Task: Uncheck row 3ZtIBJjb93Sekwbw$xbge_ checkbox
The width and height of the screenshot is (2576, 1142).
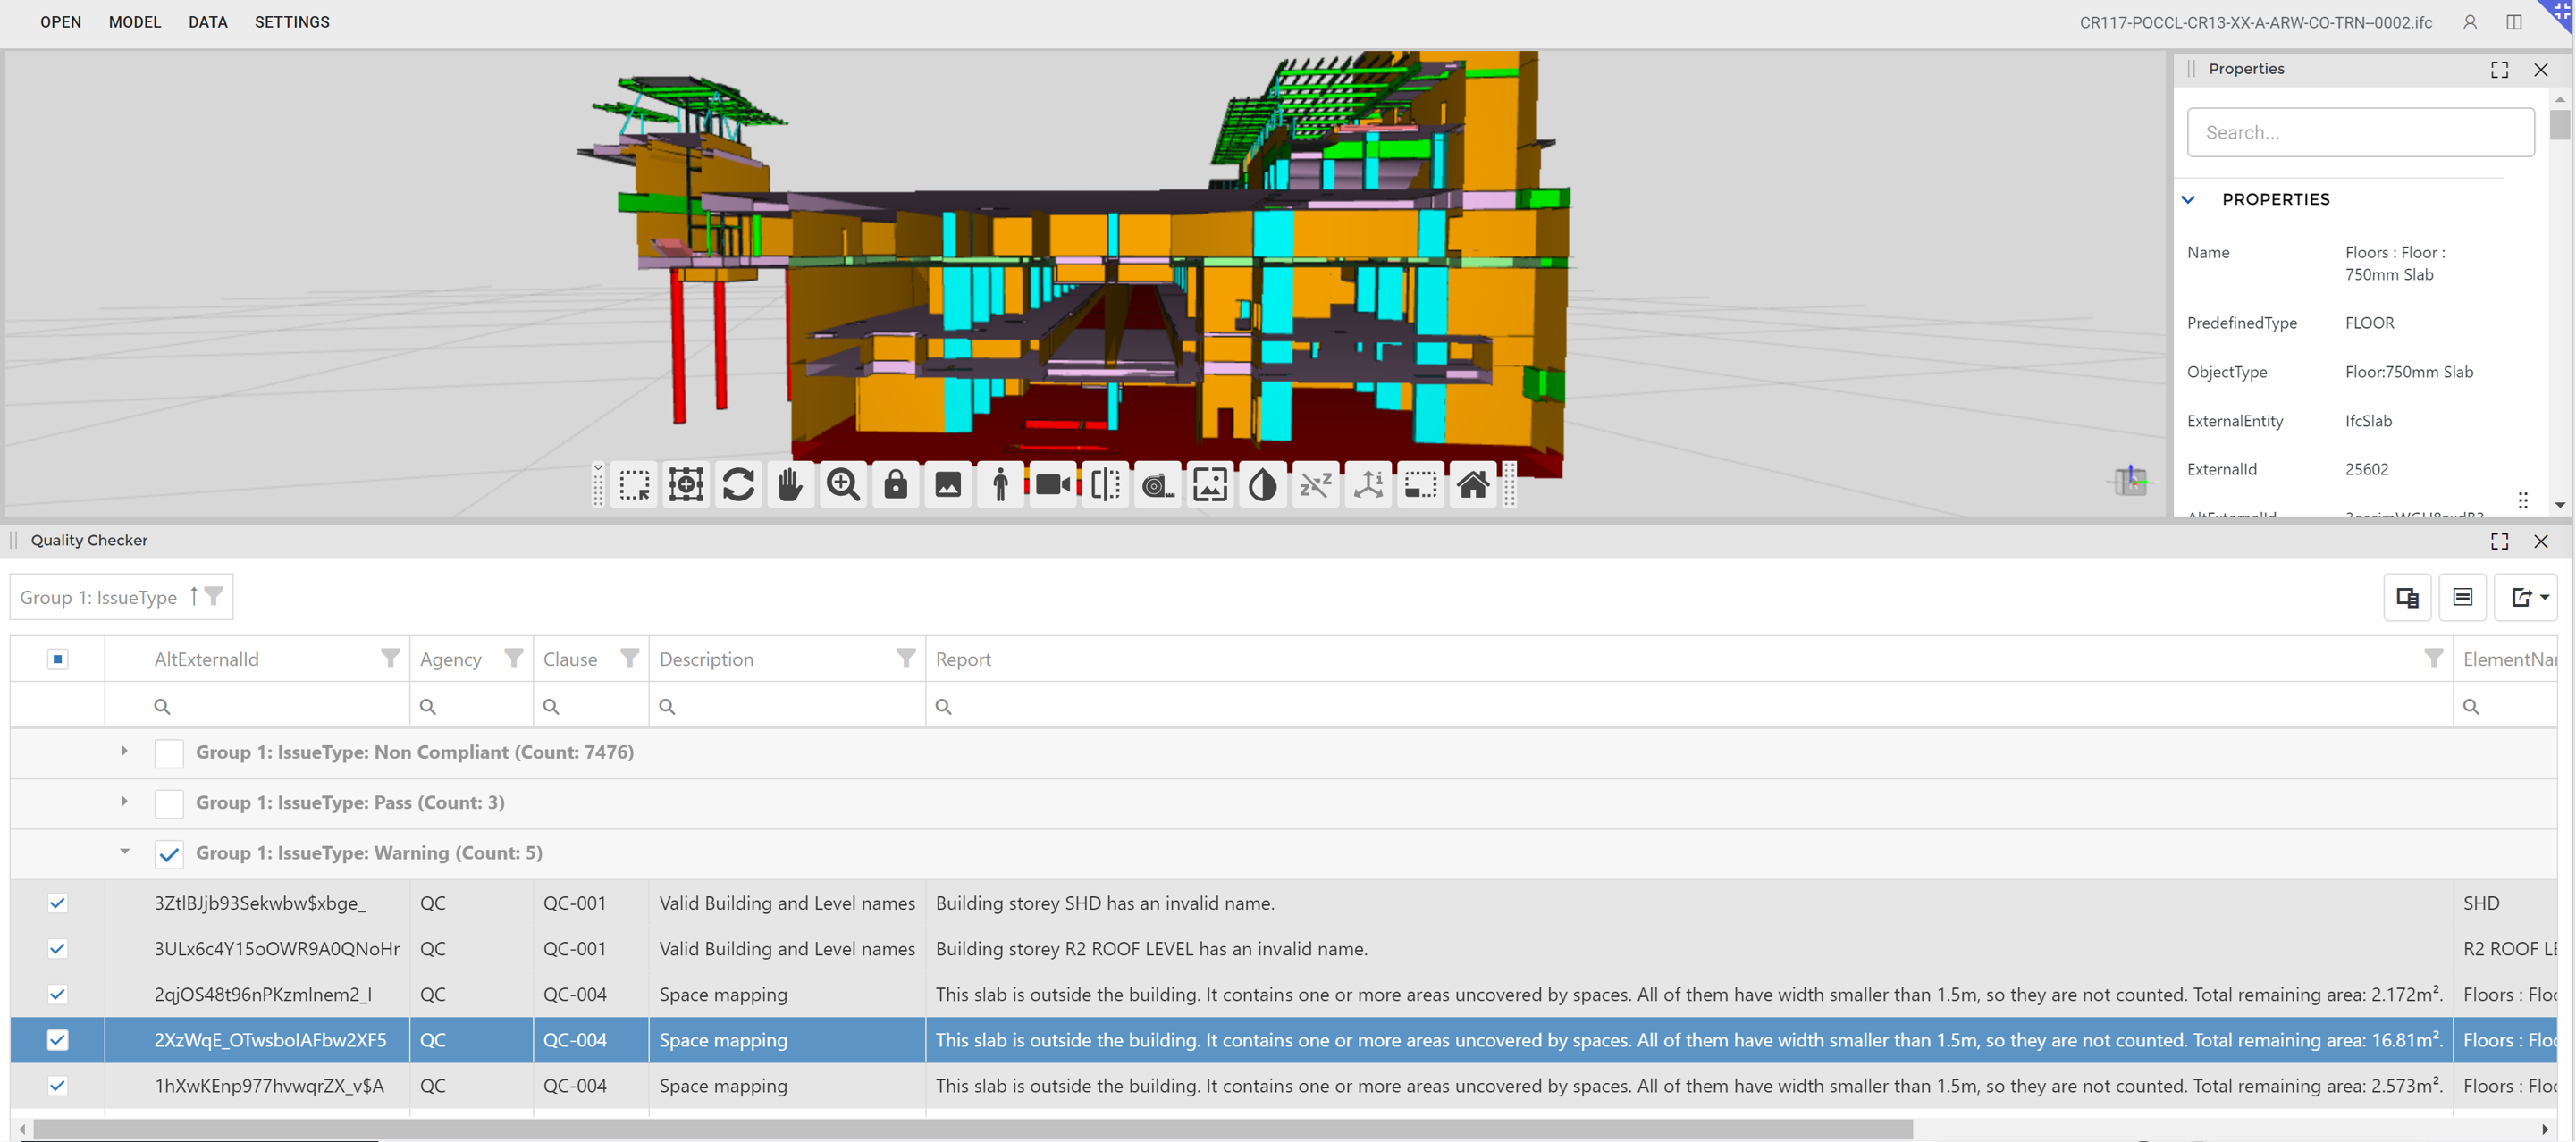Action: pyautogui.click(x=57, y=903)
